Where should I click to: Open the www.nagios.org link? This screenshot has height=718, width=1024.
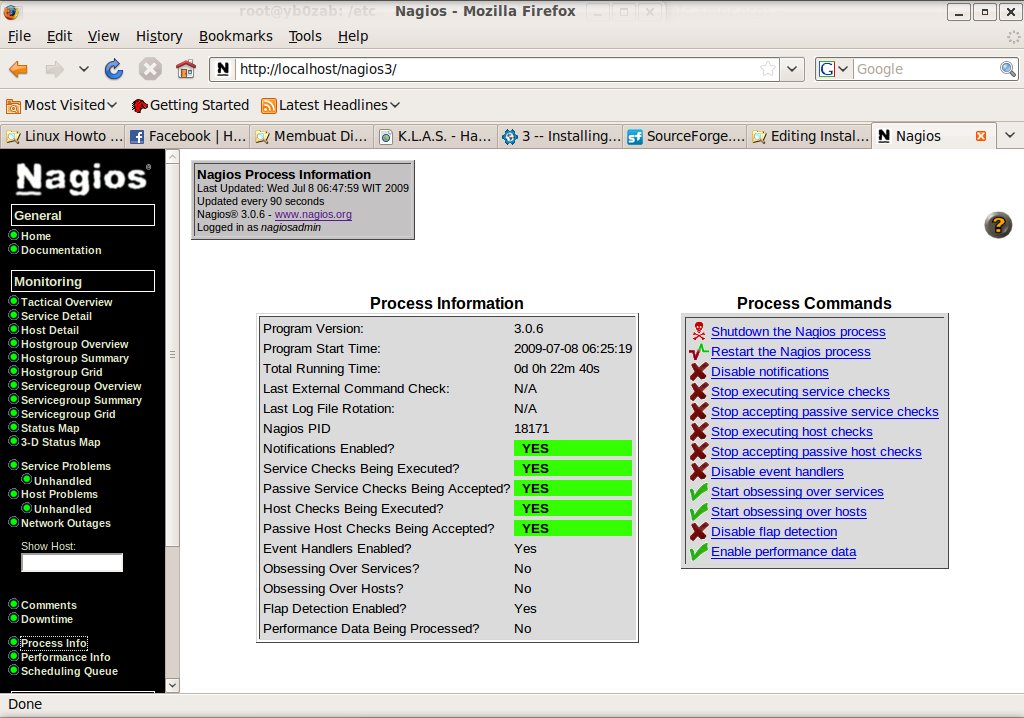(313, 214)
